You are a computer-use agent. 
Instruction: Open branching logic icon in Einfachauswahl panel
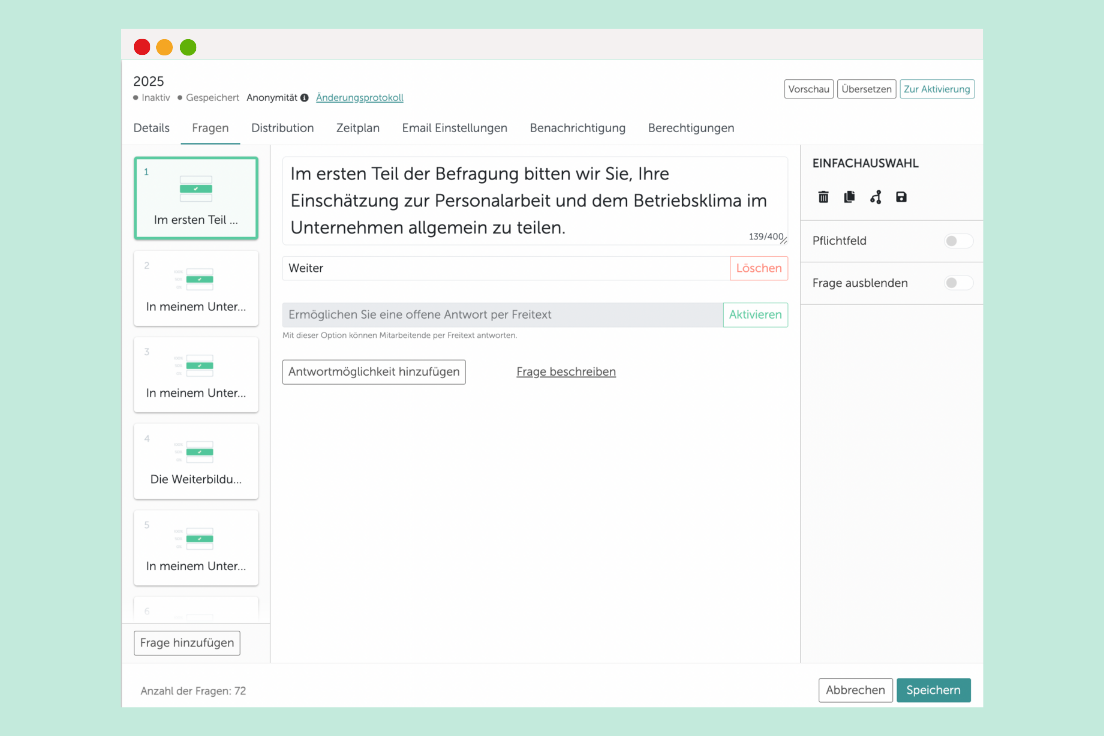(x=875, y=197)
